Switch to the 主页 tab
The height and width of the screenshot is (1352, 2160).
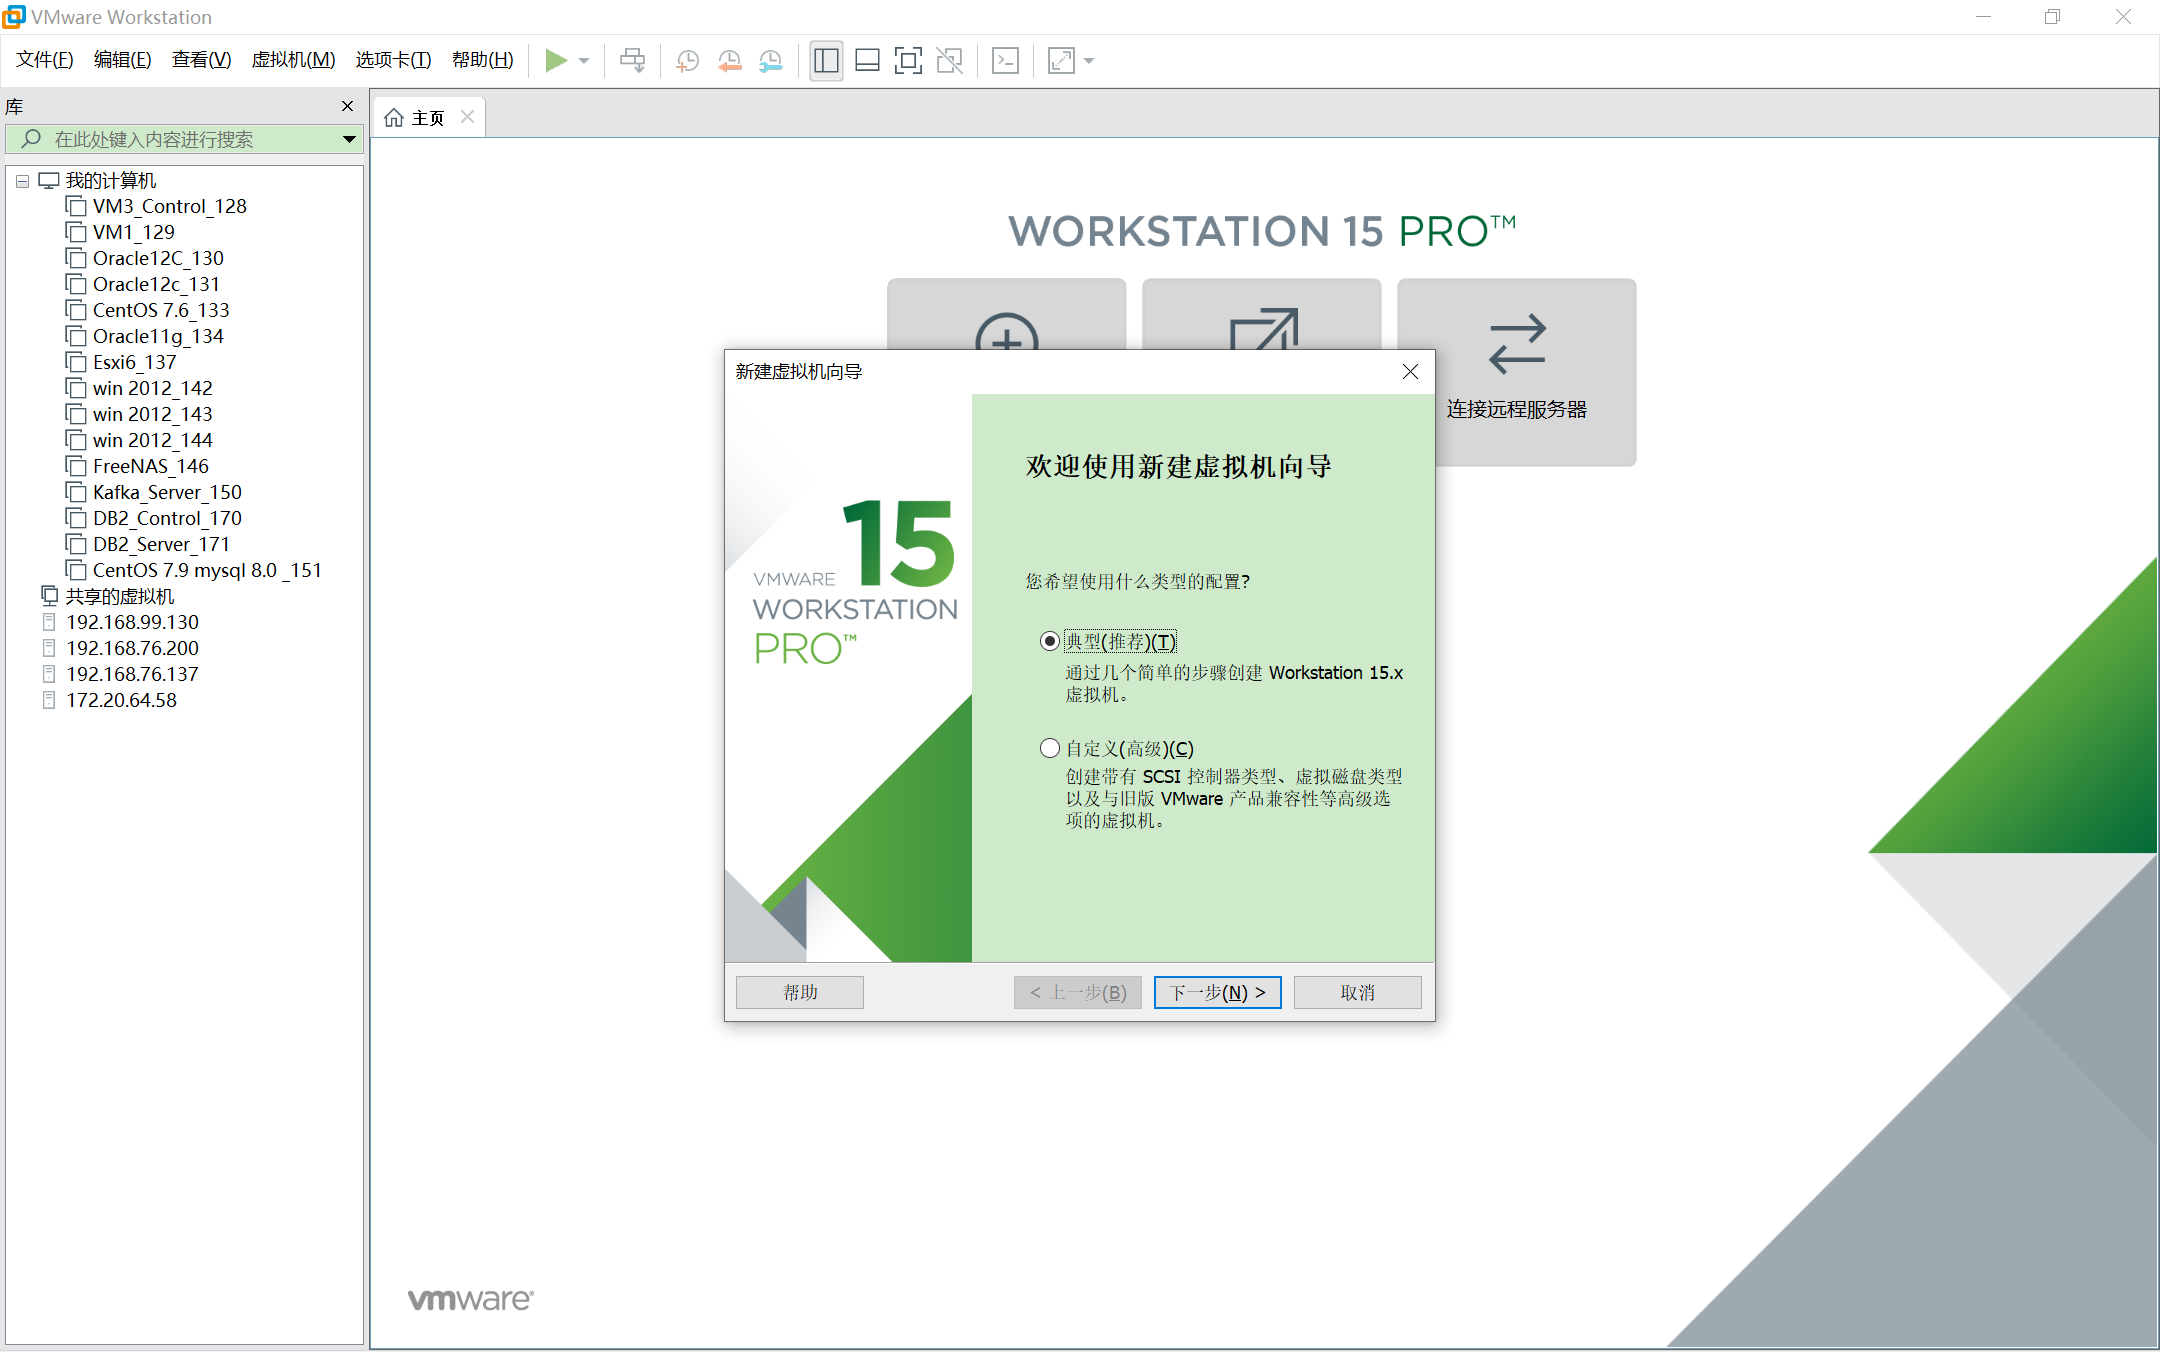pyautogui.click(x=427, y=117)
